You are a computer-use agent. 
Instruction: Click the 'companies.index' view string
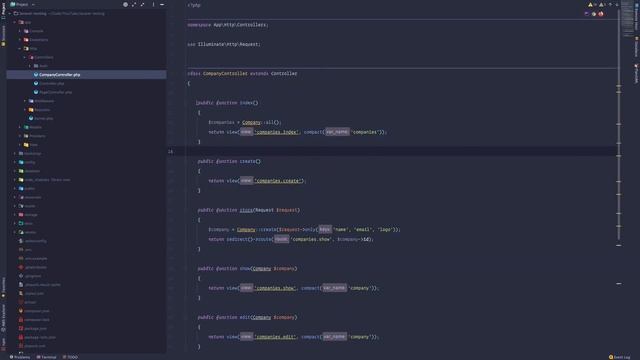click(x=276, y=132)
